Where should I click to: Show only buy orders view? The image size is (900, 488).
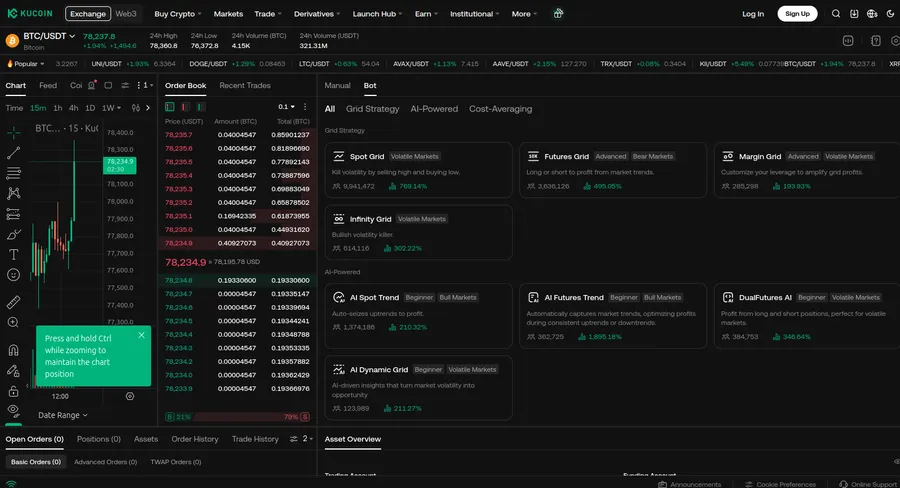tap(200, 107)
